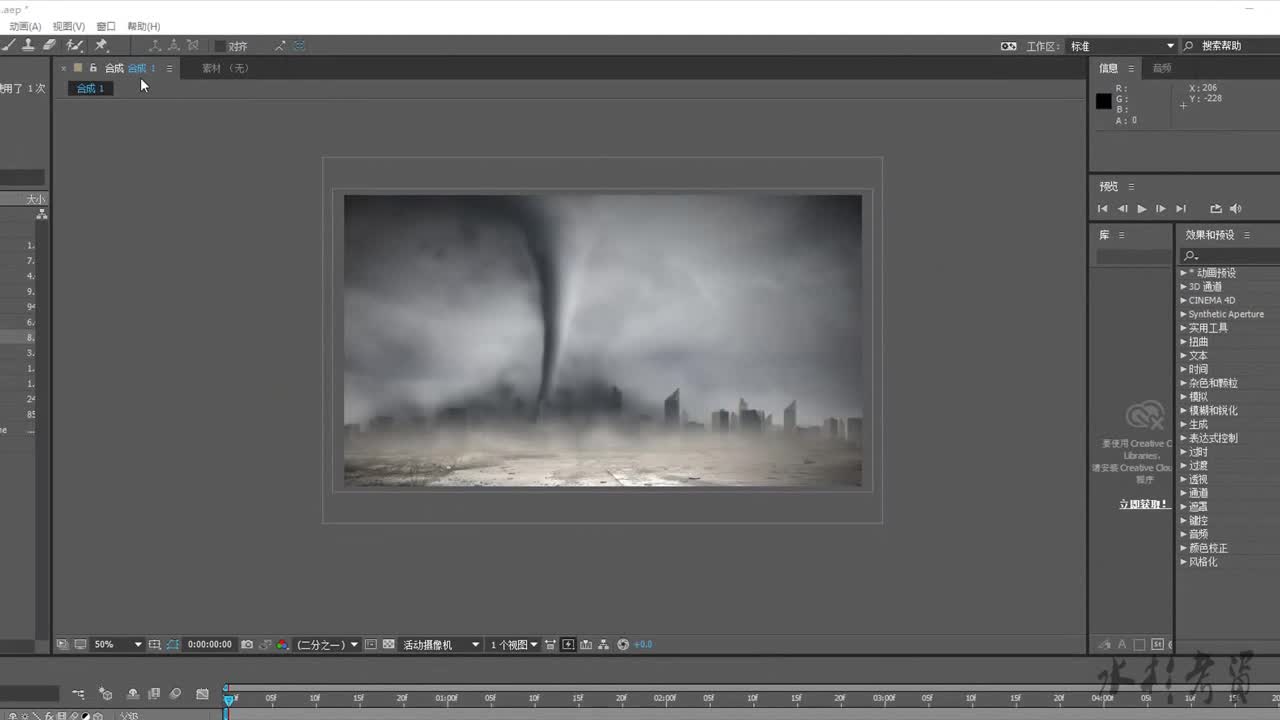Select the Clone Stamp tool
Image resolution: width=1280 pixels, height=720 pixels.
28,45
